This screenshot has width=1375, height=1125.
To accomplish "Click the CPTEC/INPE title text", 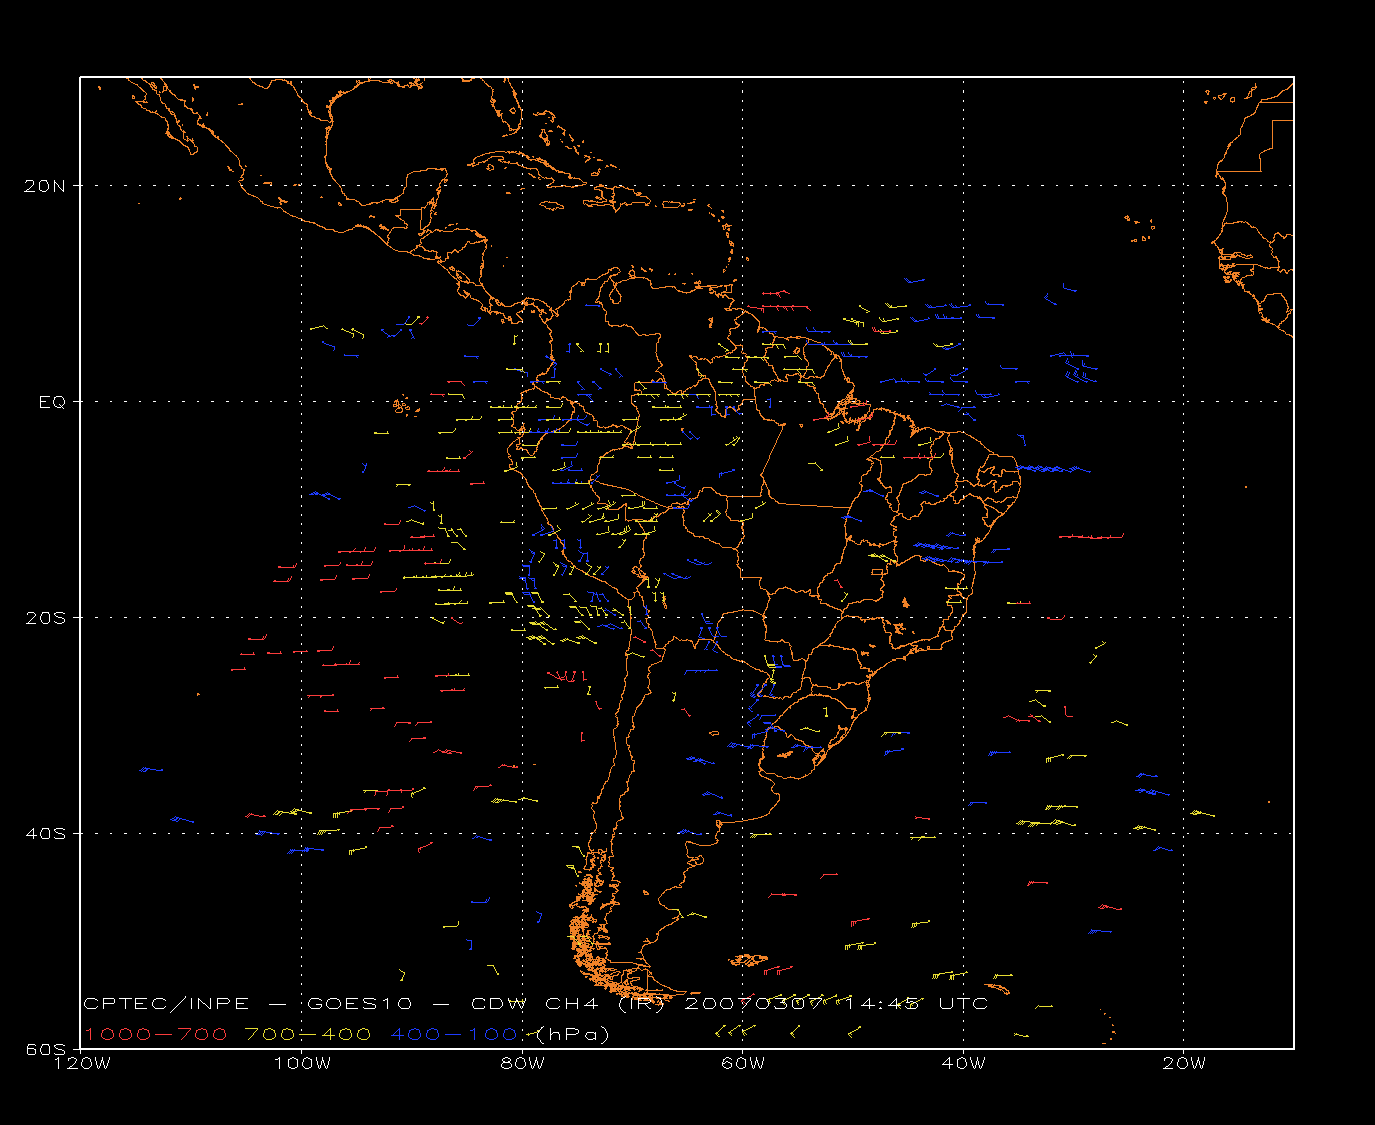I will coord(166,1004).
